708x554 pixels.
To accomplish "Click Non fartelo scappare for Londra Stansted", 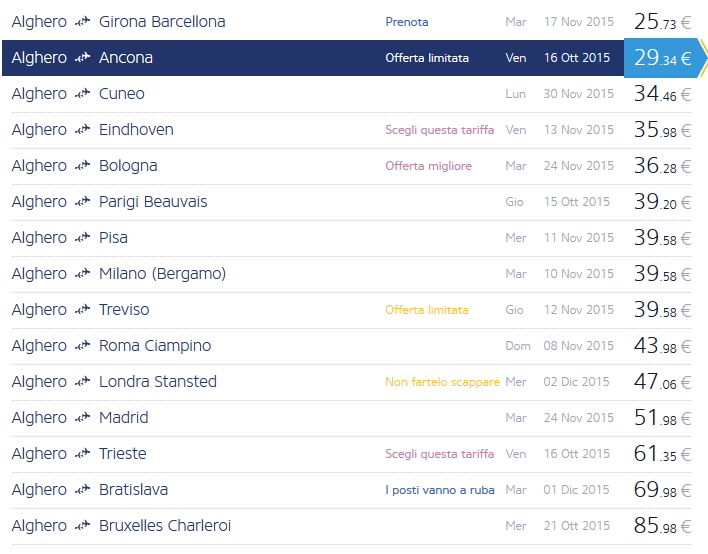I will coord(442,382).
